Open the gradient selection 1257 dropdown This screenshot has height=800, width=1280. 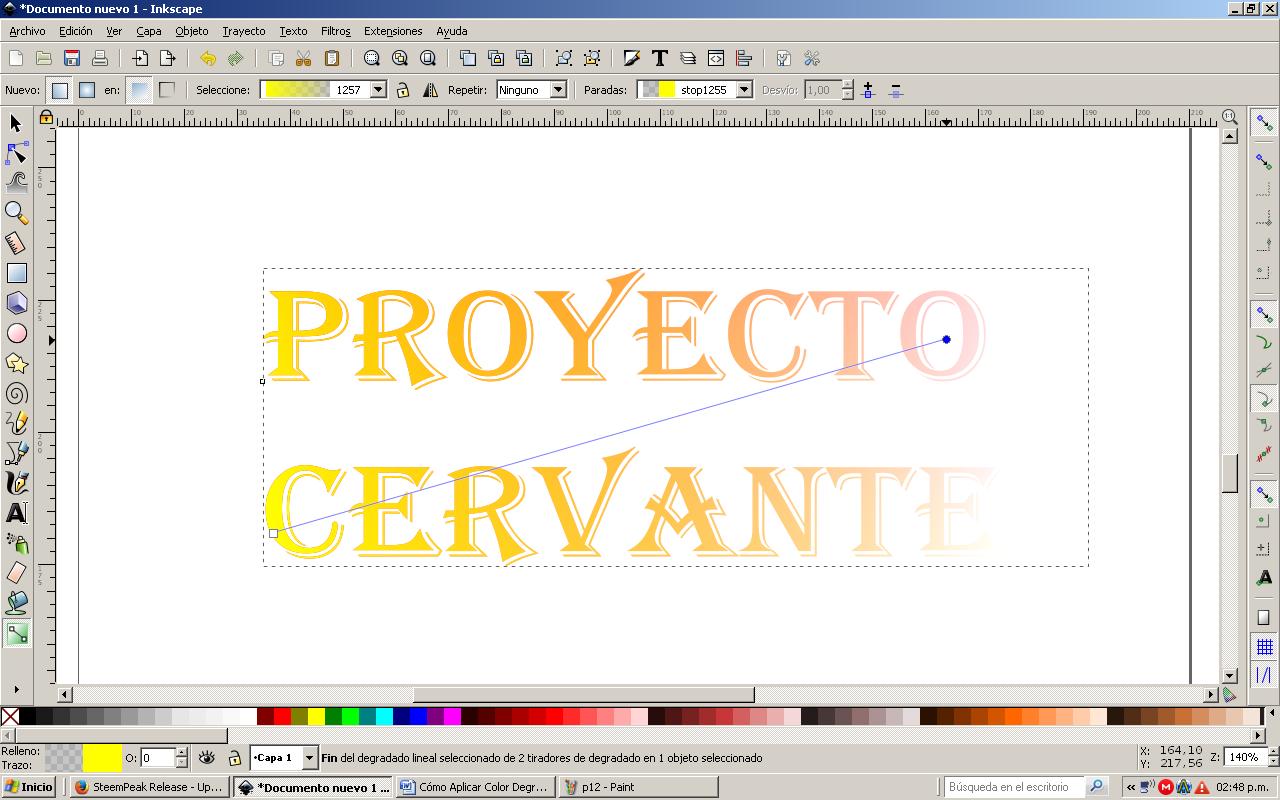[x=378, y=90]
